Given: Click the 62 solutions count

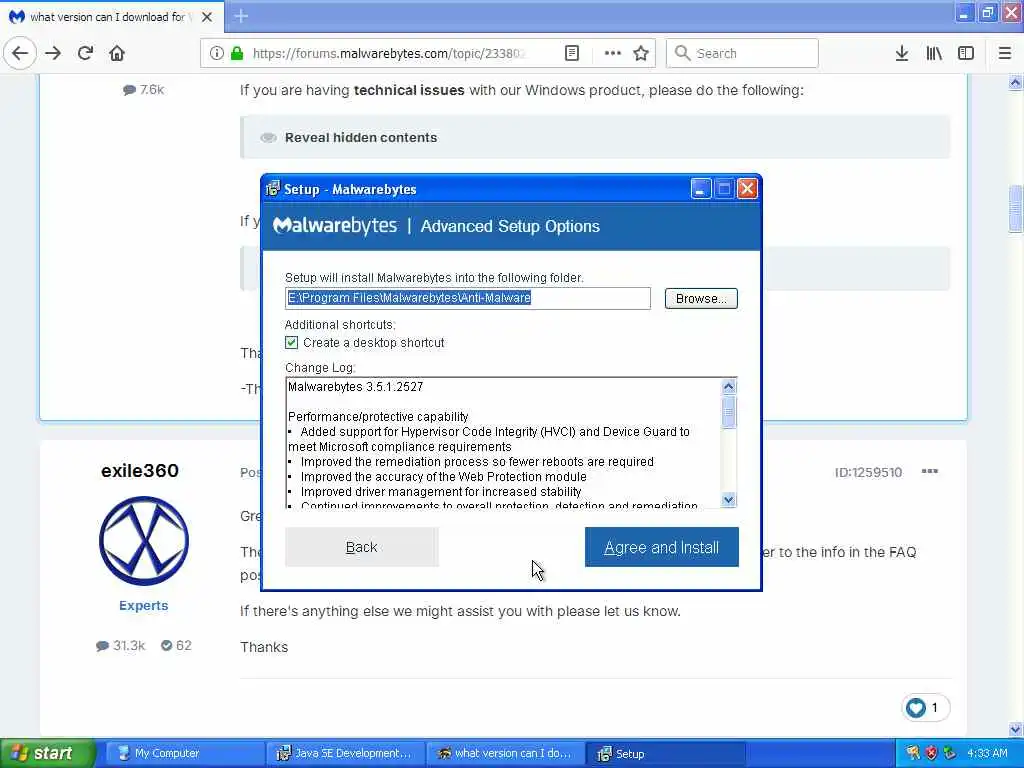Looking at the screenshot, I should pos(176,646).
